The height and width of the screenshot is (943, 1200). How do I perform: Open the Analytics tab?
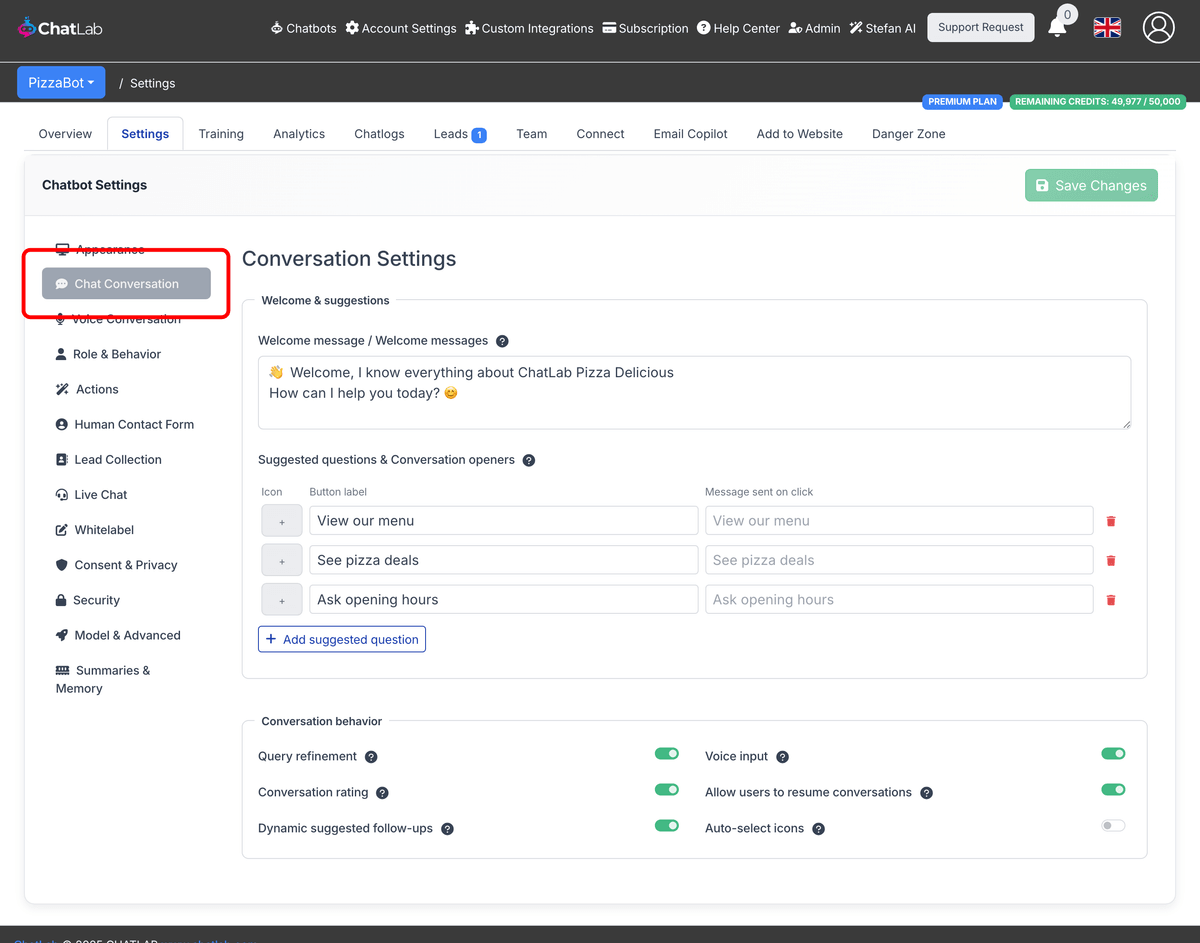coord(299,134)
